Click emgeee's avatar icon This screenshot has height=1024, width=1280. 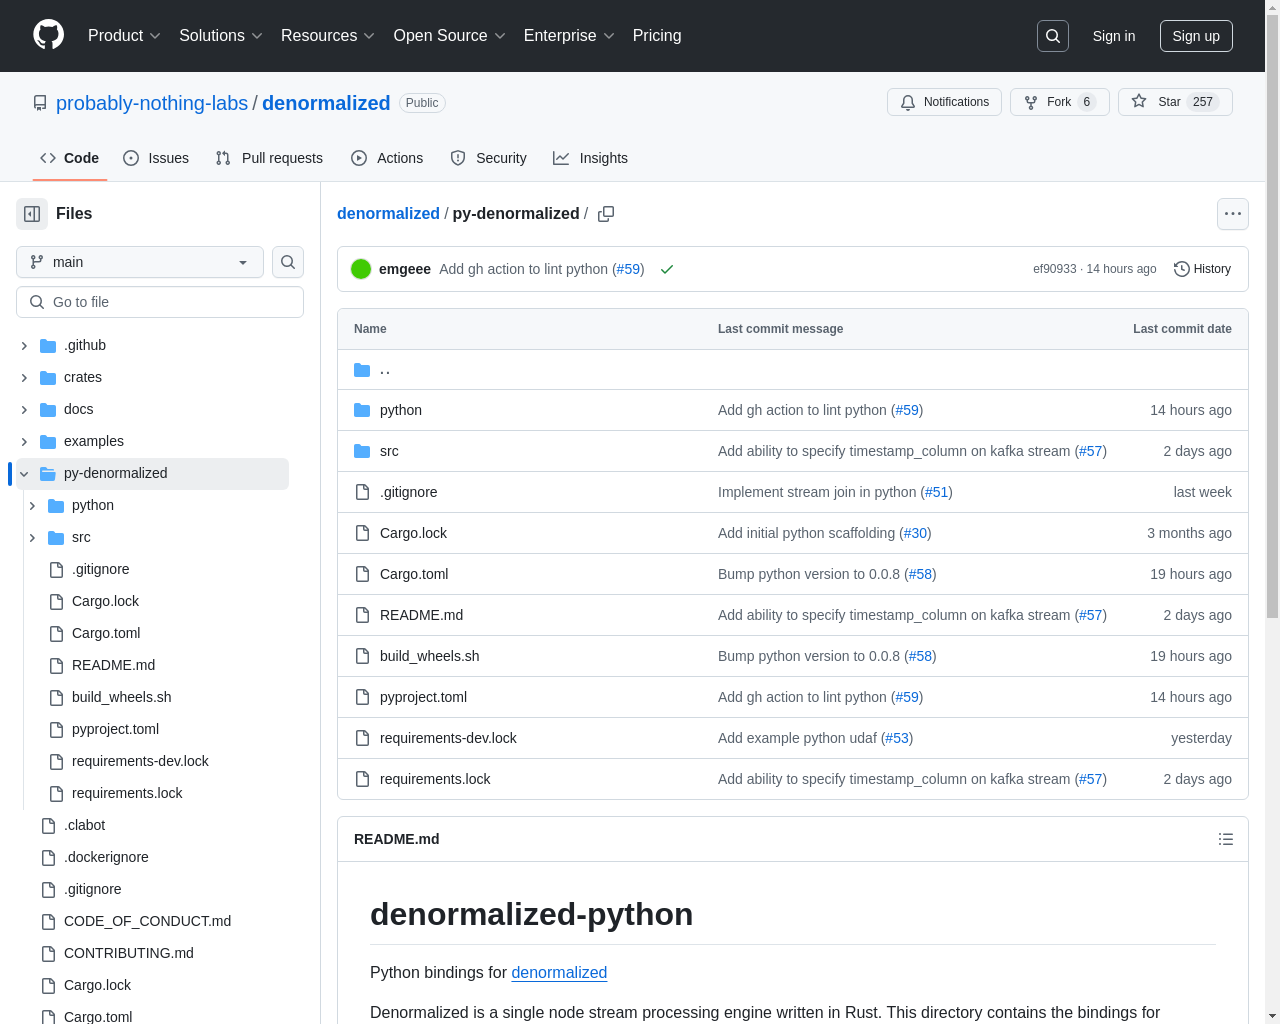(361, 269)
